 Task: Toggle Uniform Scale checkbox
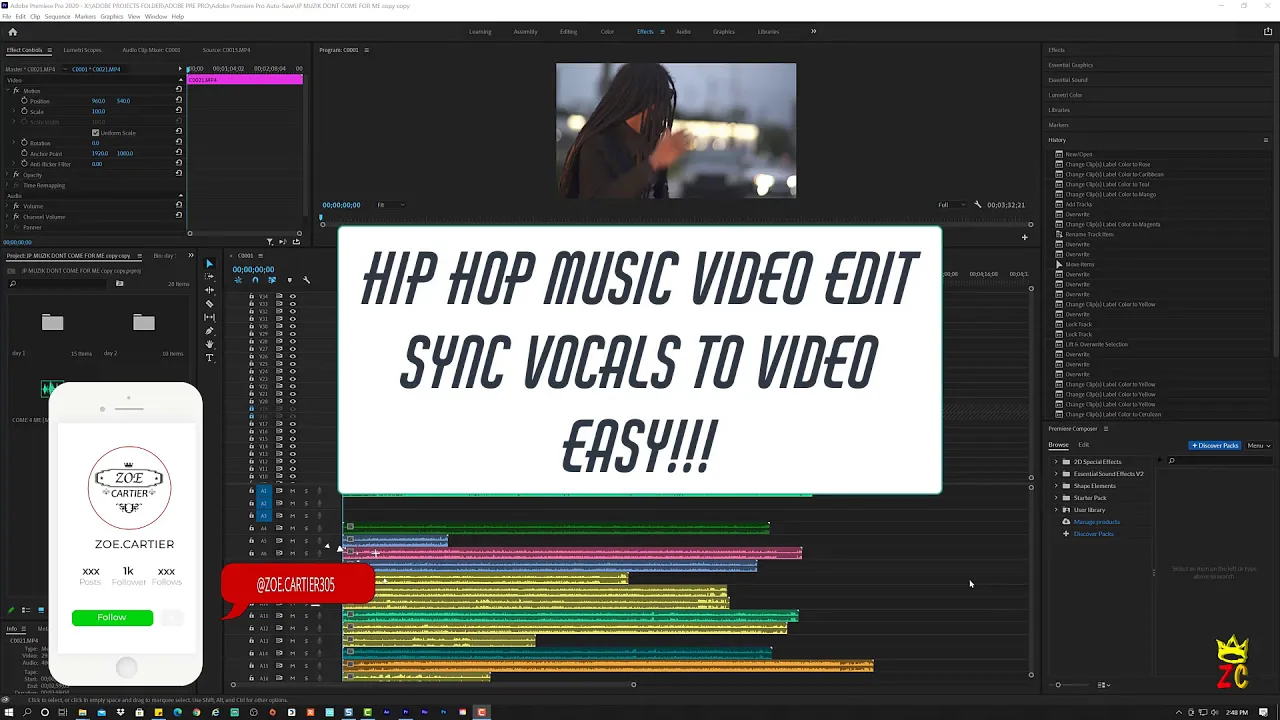click(95, 133)
